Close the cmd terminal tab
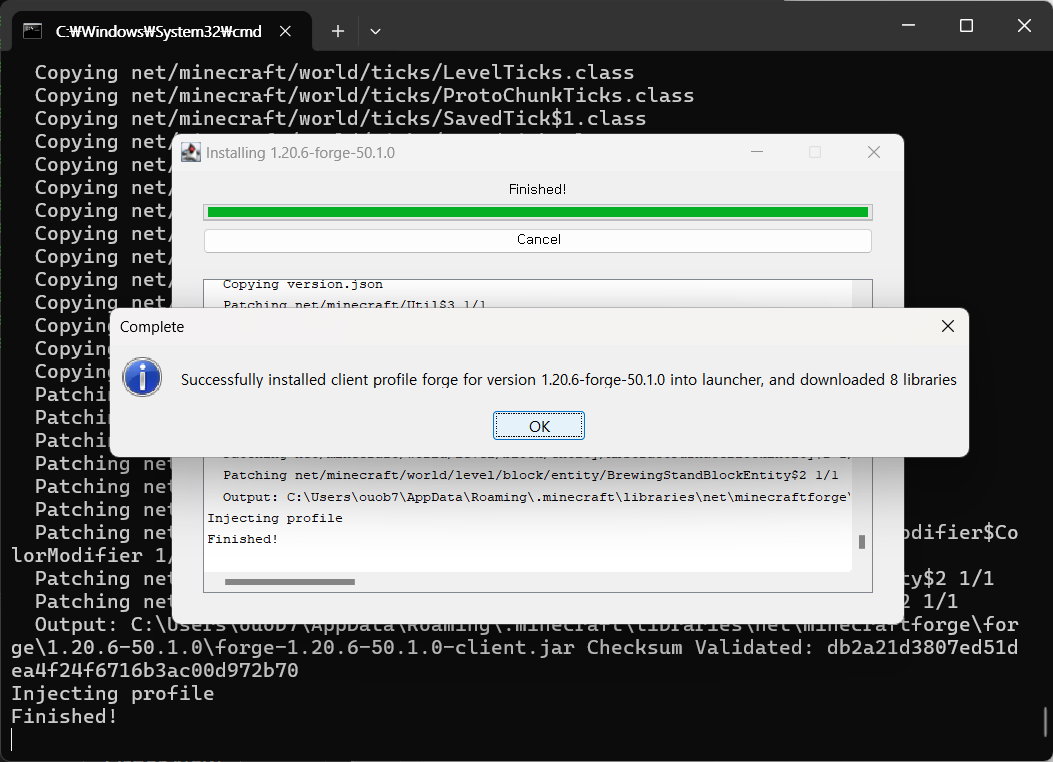Screen dimensions: 1053x762 285,31
